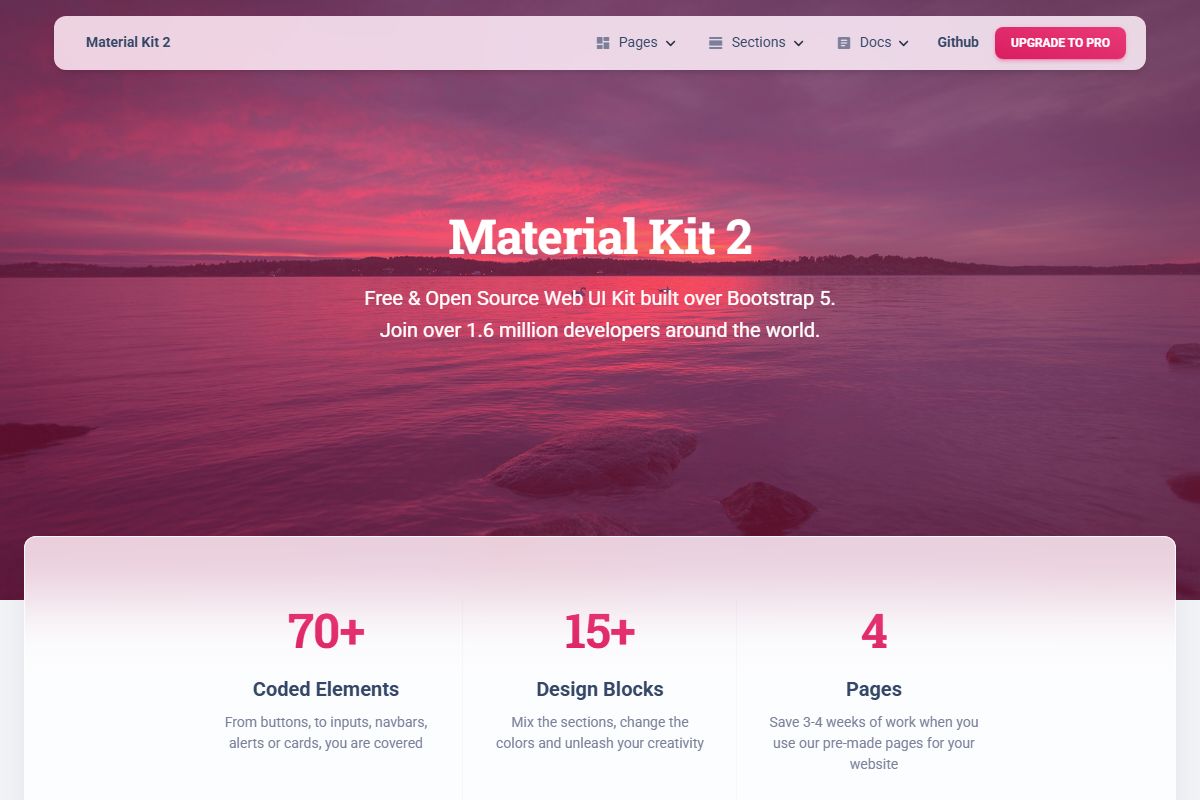This screenshot has width=1200, height=800.
Task: Click the Pages dashboard icon in navbar
Action: coord(603,43)
